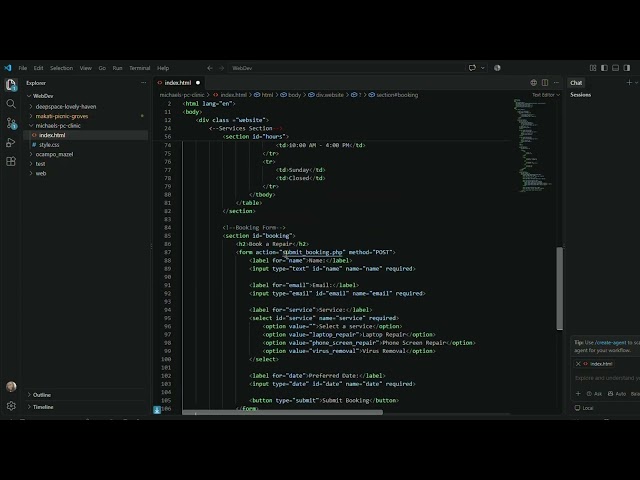Open the Ask mode picker
The height and width of the screenshot is (480, 640).
[x=594, y=394]
